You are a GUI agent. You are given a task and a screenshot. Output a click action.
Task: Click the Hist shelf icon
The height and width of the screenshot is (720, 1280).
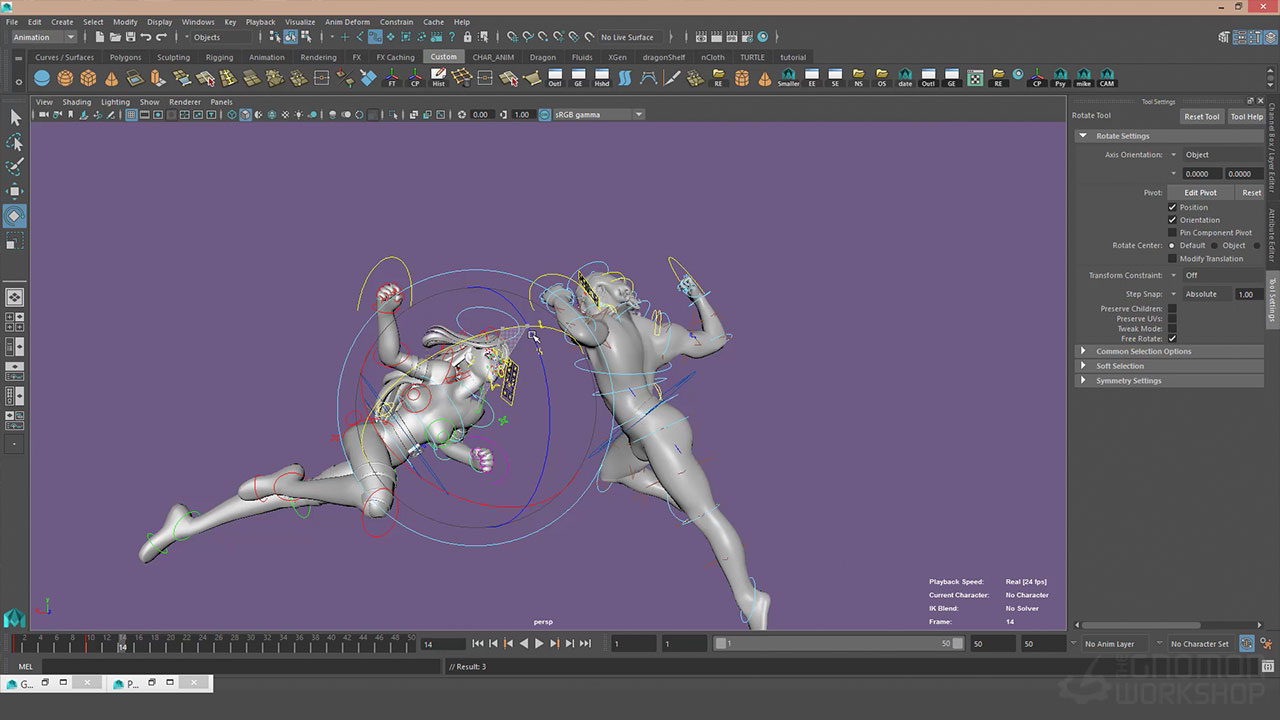point(438,78)
